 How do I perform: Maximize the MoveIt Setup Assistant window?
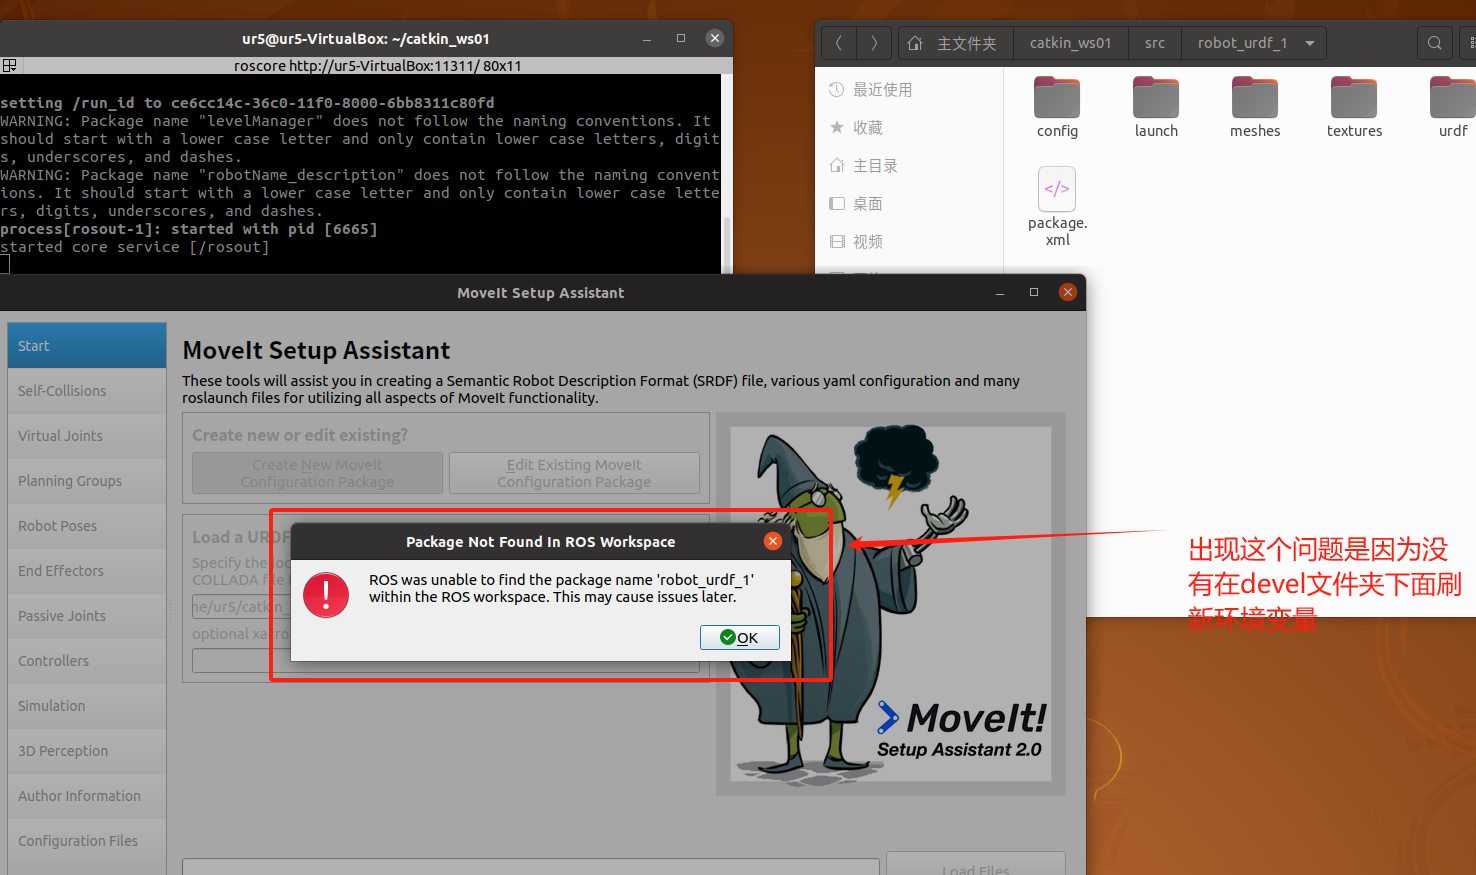pyautogui.click(x=1034, y=292)
